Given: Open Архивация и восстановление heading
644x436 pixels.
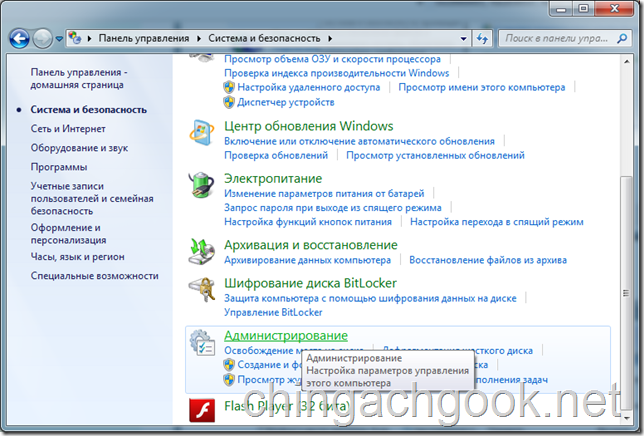Looking at the screenshot, I should (x=310, y=245).
